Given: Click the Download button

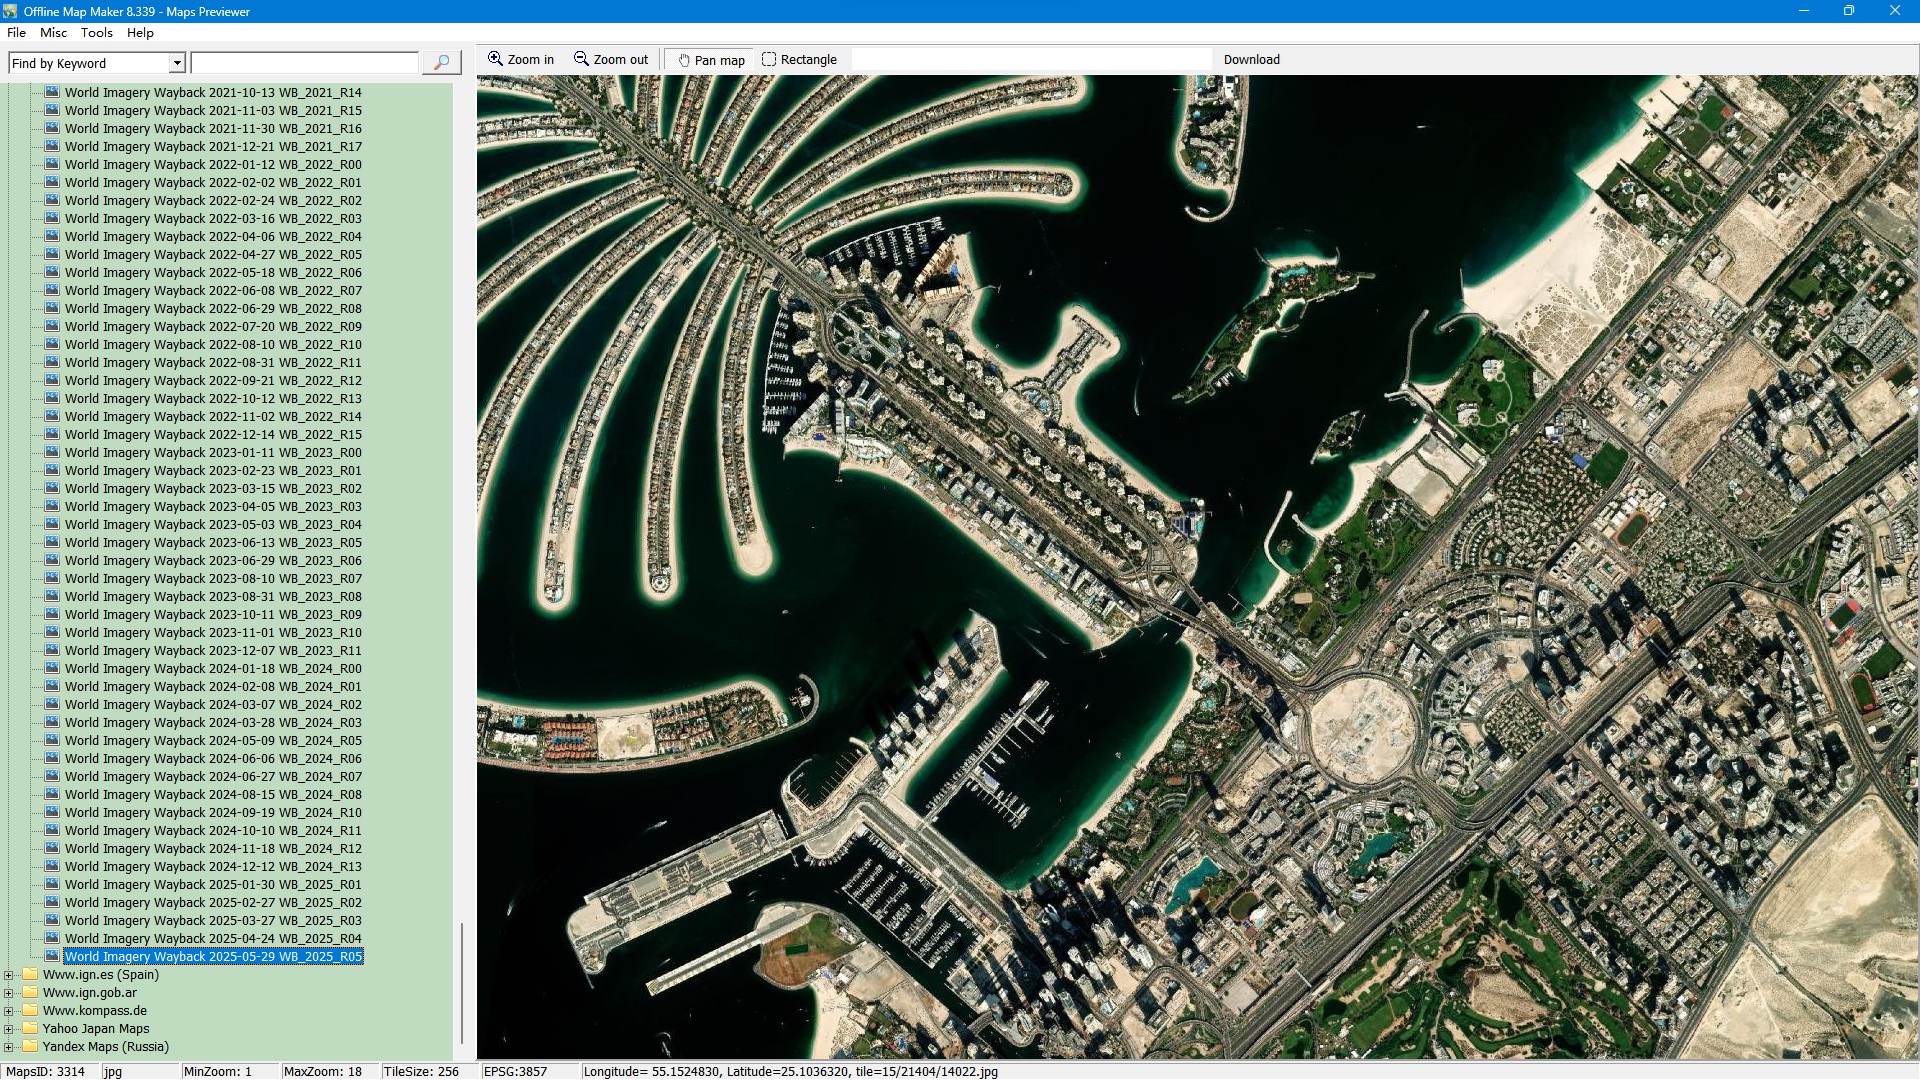Looking at the screenshot, I should (1251, 60).
